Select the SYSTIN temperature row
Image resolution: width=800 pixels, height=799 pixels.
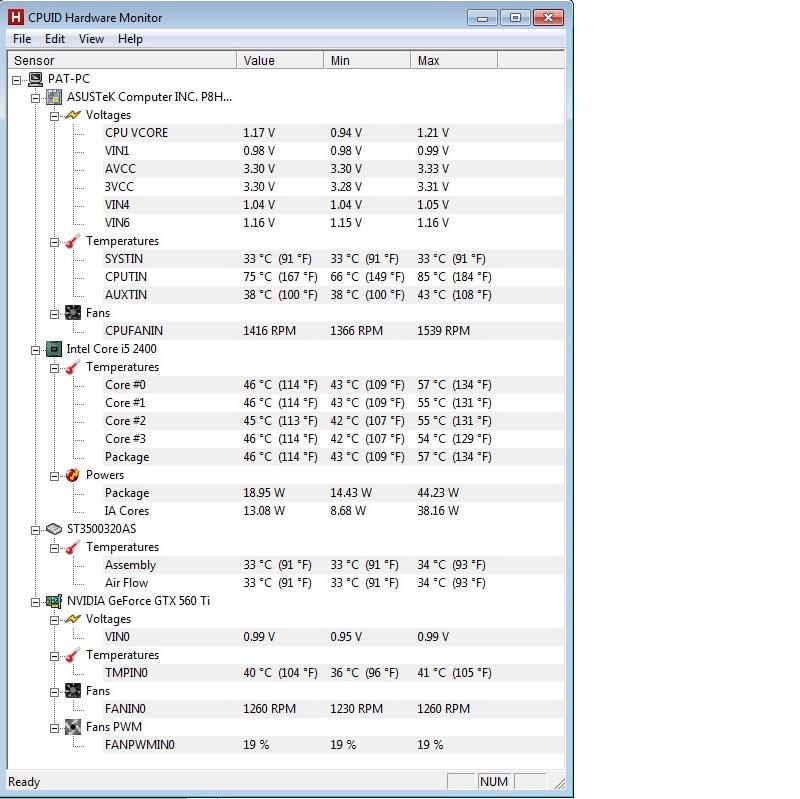(x=334, y=259)
